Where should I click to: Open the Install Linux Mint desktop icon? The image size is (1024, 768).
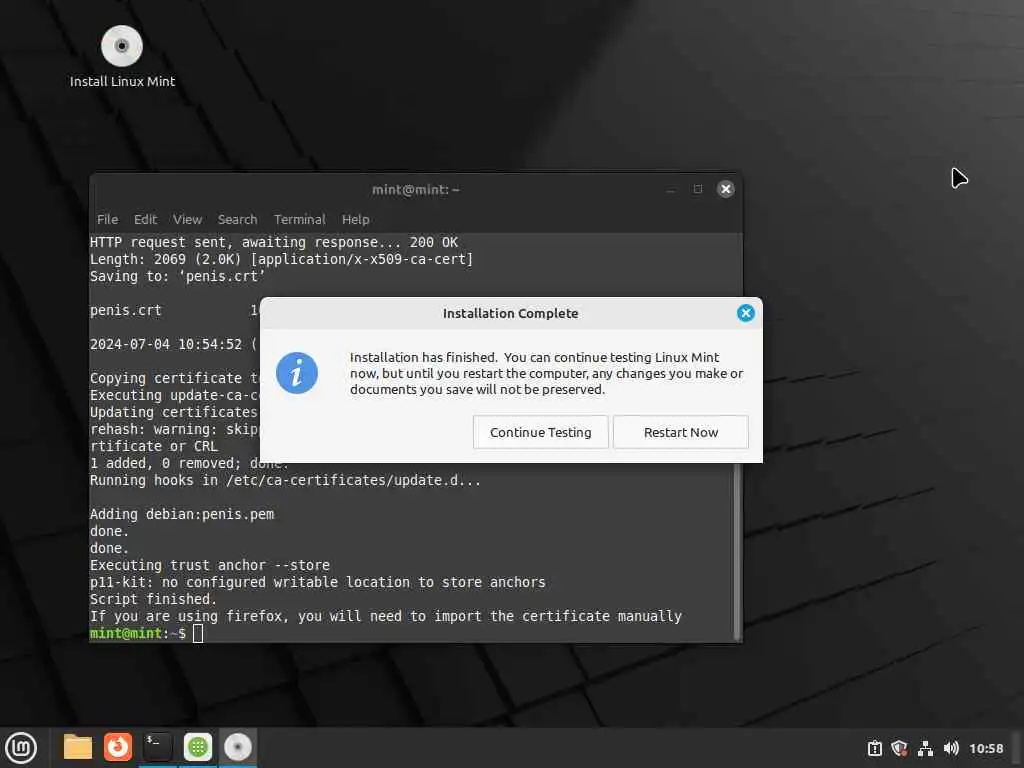tap(122, 57)
